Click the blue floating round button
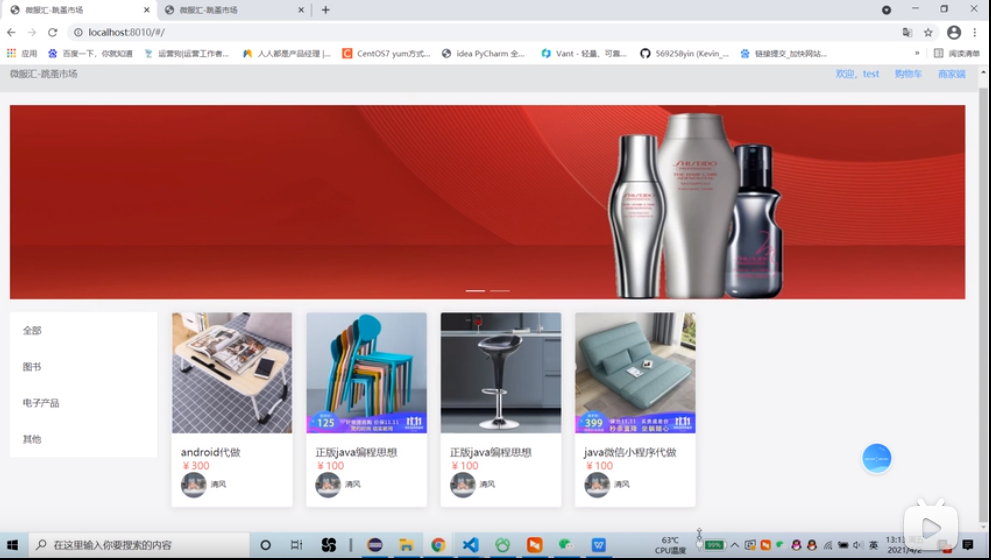The image size is (991, 560). (x=877, y=459)
